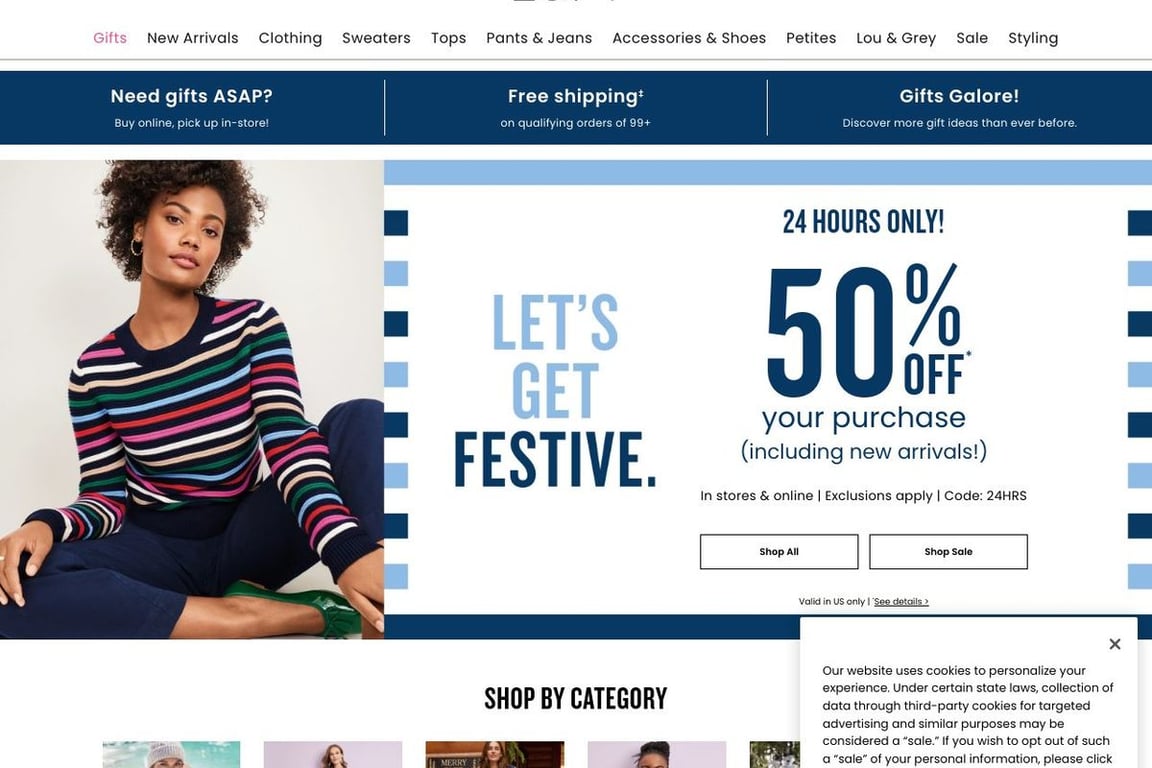The width and height of the screenshot is (1152, 768).
Task: Open the Free shipping promo banner
Action: point(575,107)
